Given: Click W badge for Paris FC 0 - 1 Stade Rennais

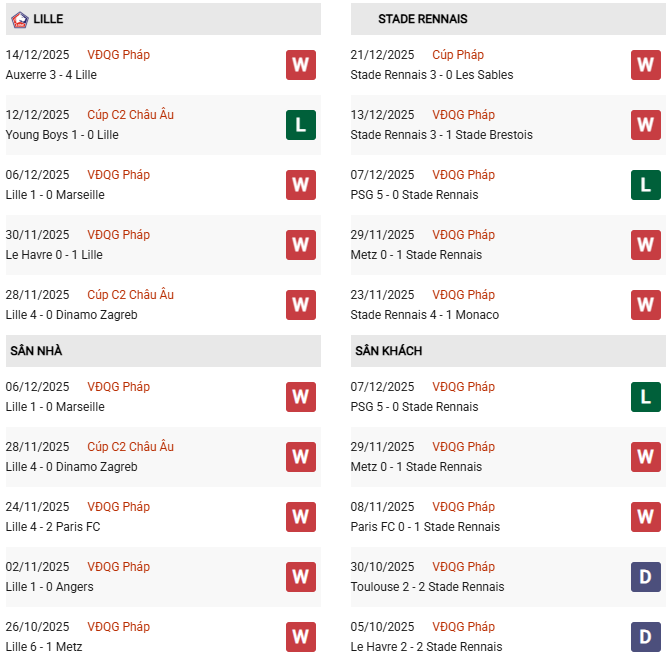Looking at the screenshot, I should [646, 517].
